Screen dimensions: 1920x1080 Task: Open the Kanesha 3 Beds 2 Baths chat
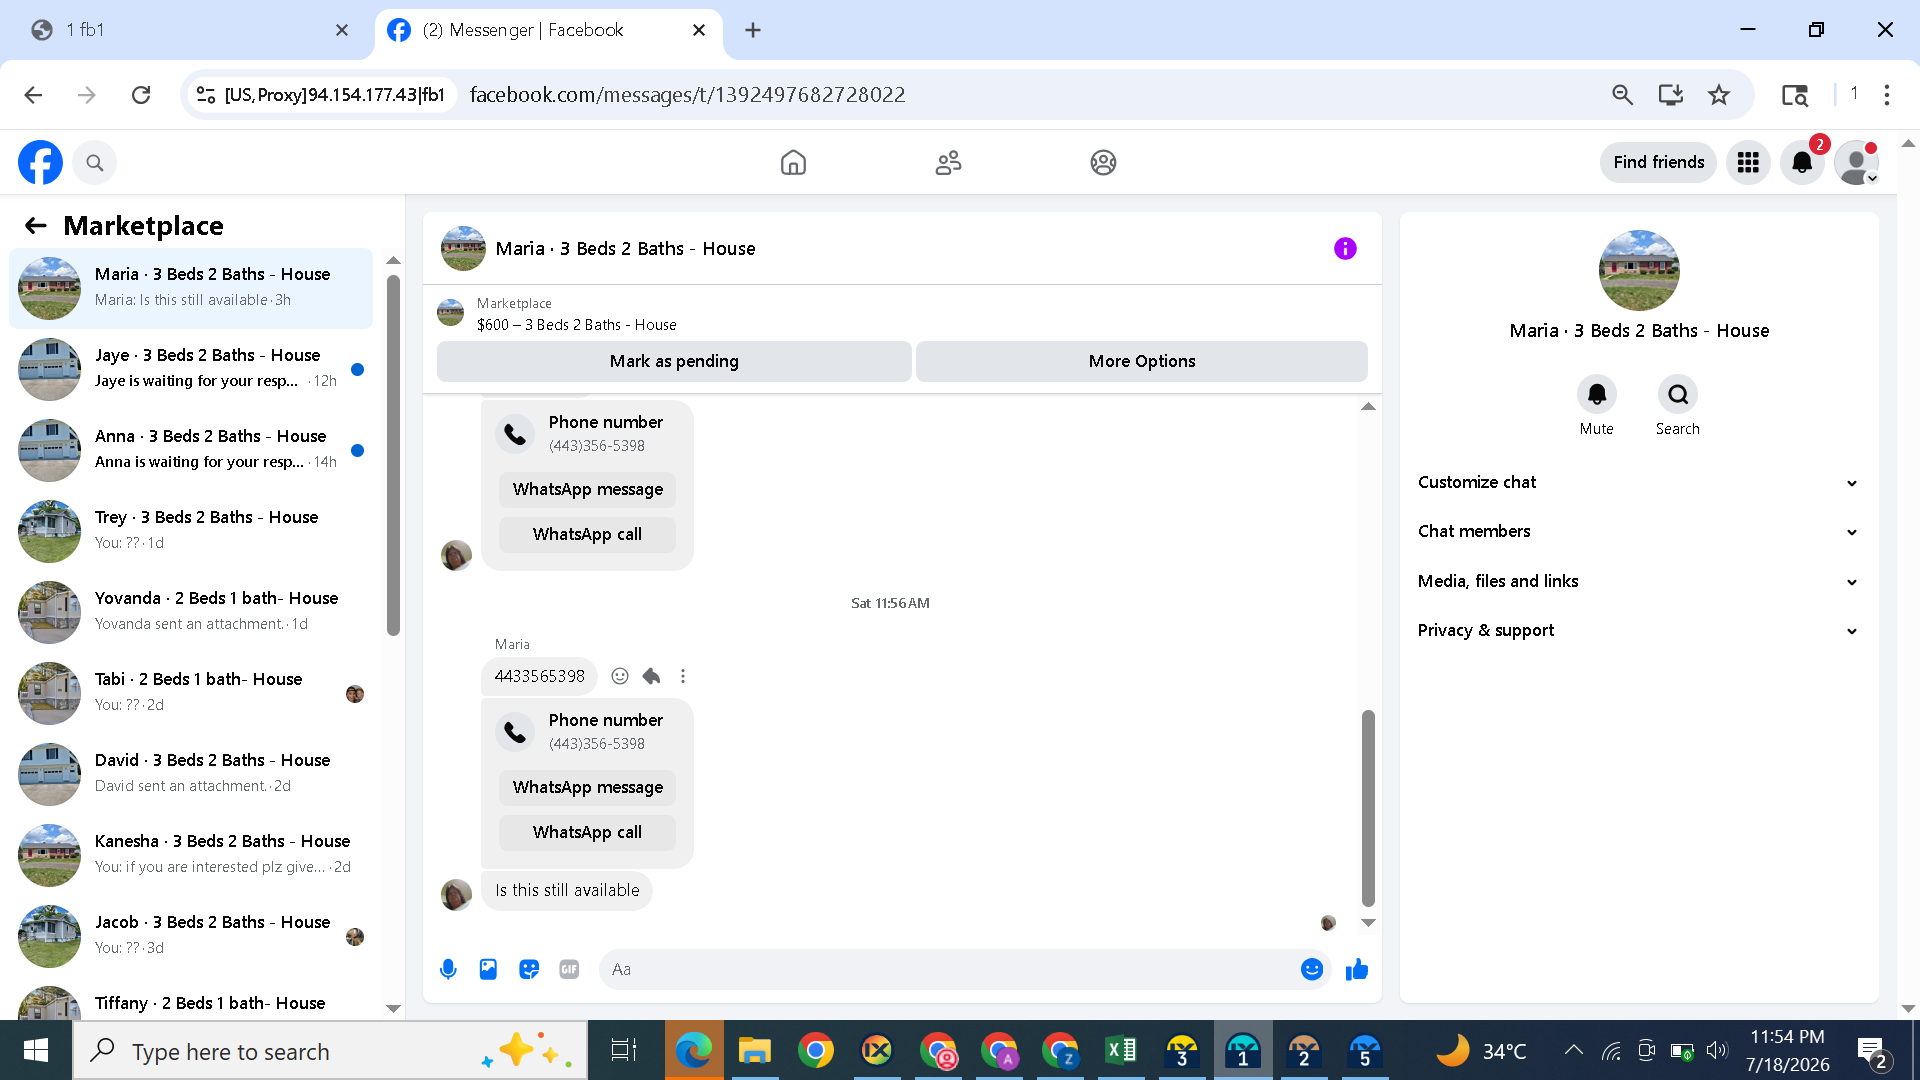pos(191,855)
